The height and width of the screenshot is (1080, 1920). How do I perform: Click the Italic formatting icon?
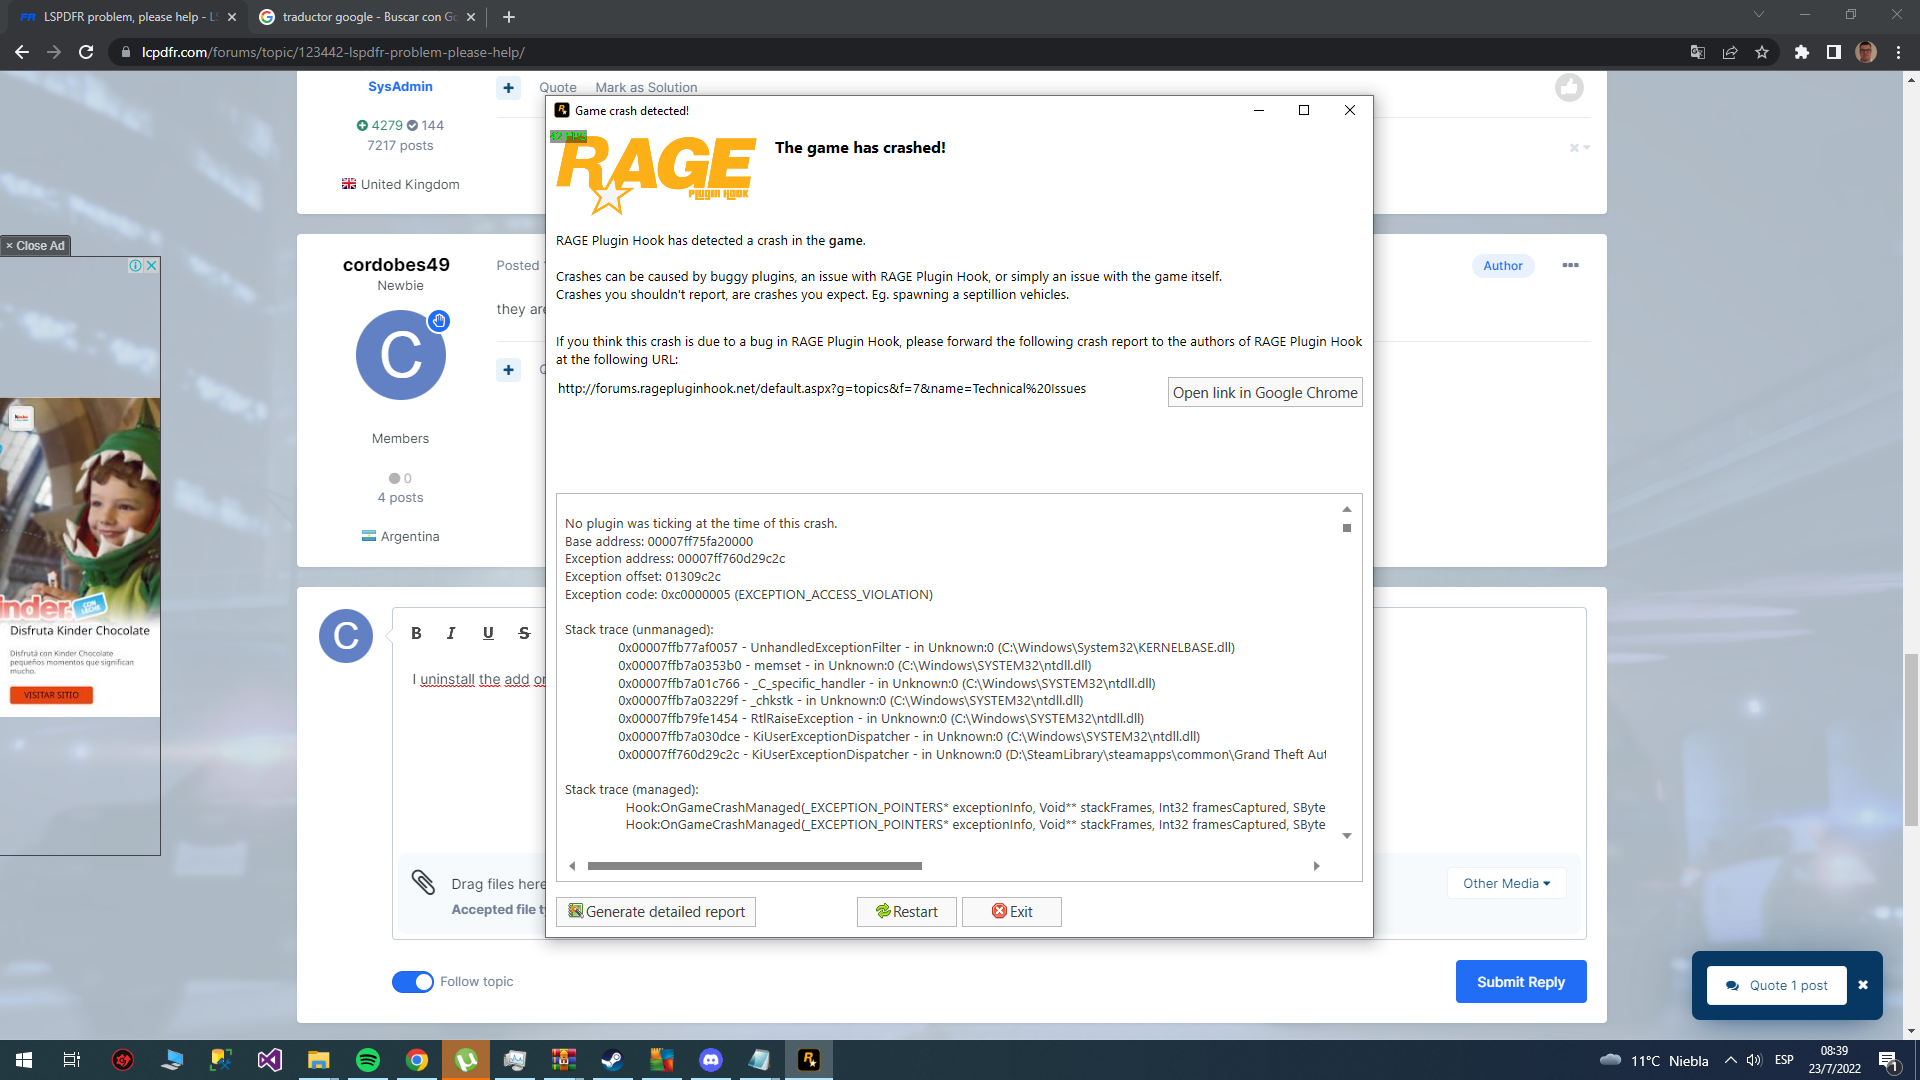pyautogui.click(x=451, y=633)
